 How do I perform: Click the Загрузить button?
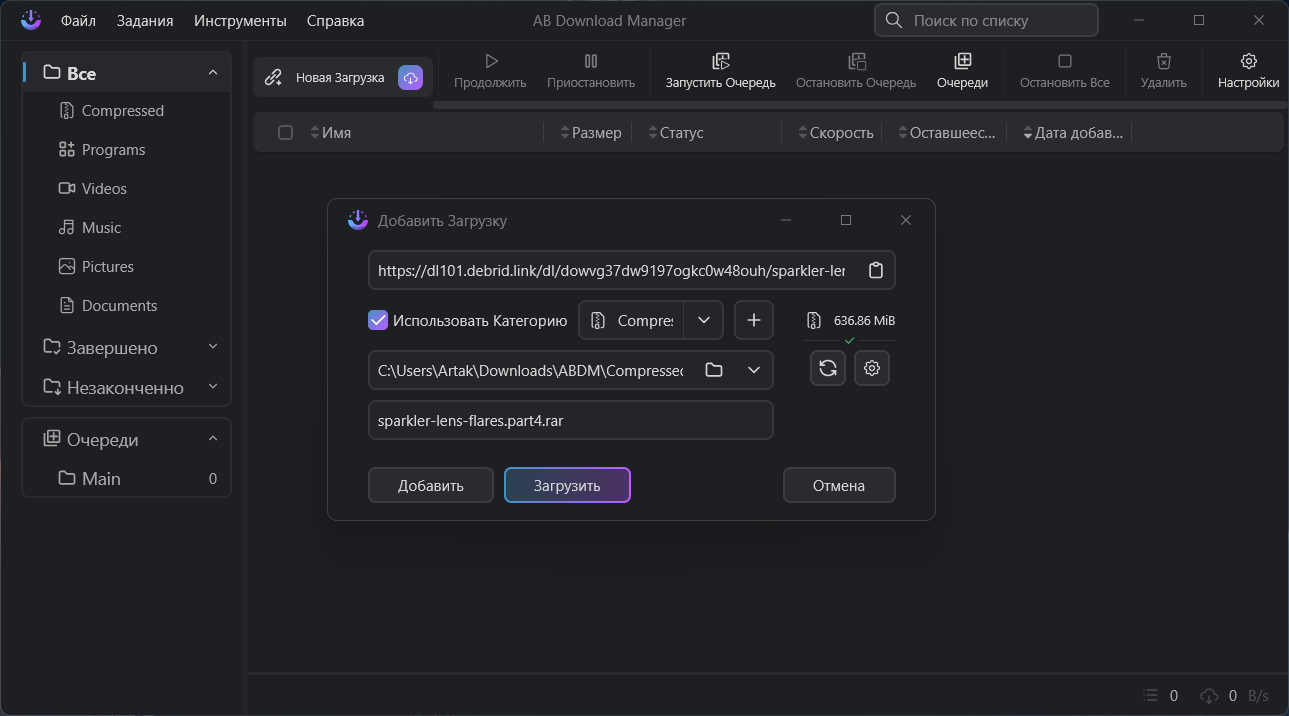coord(567,485)
